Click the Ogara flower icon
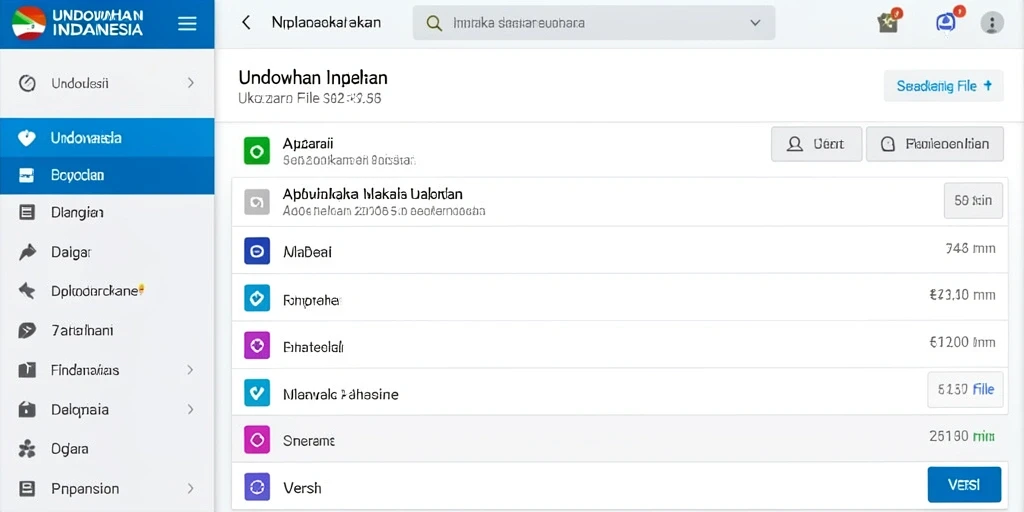 pos(27,449)
